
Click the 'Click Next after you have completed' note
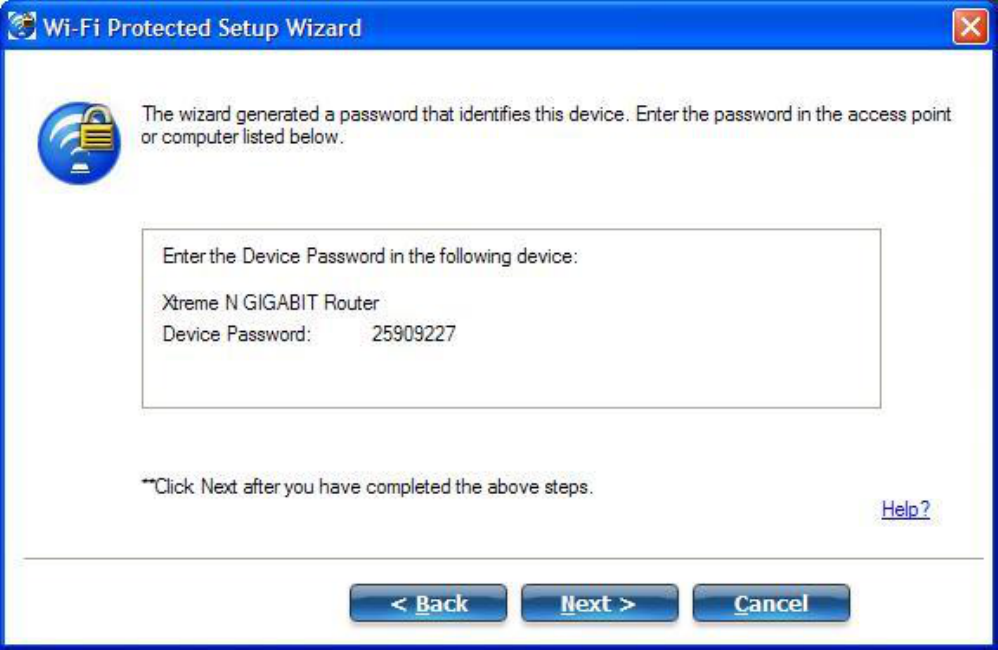click(367, 487)
